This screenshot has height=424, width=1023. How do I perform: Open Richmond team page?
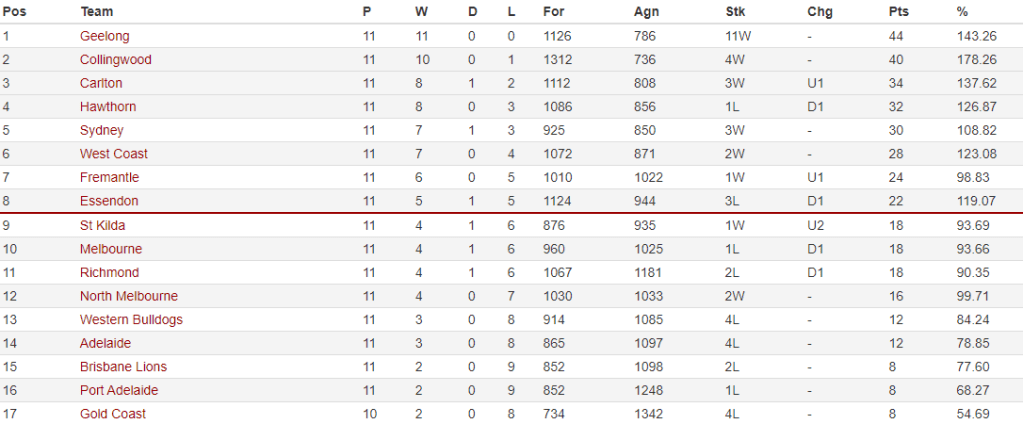(x=108, y=272)
